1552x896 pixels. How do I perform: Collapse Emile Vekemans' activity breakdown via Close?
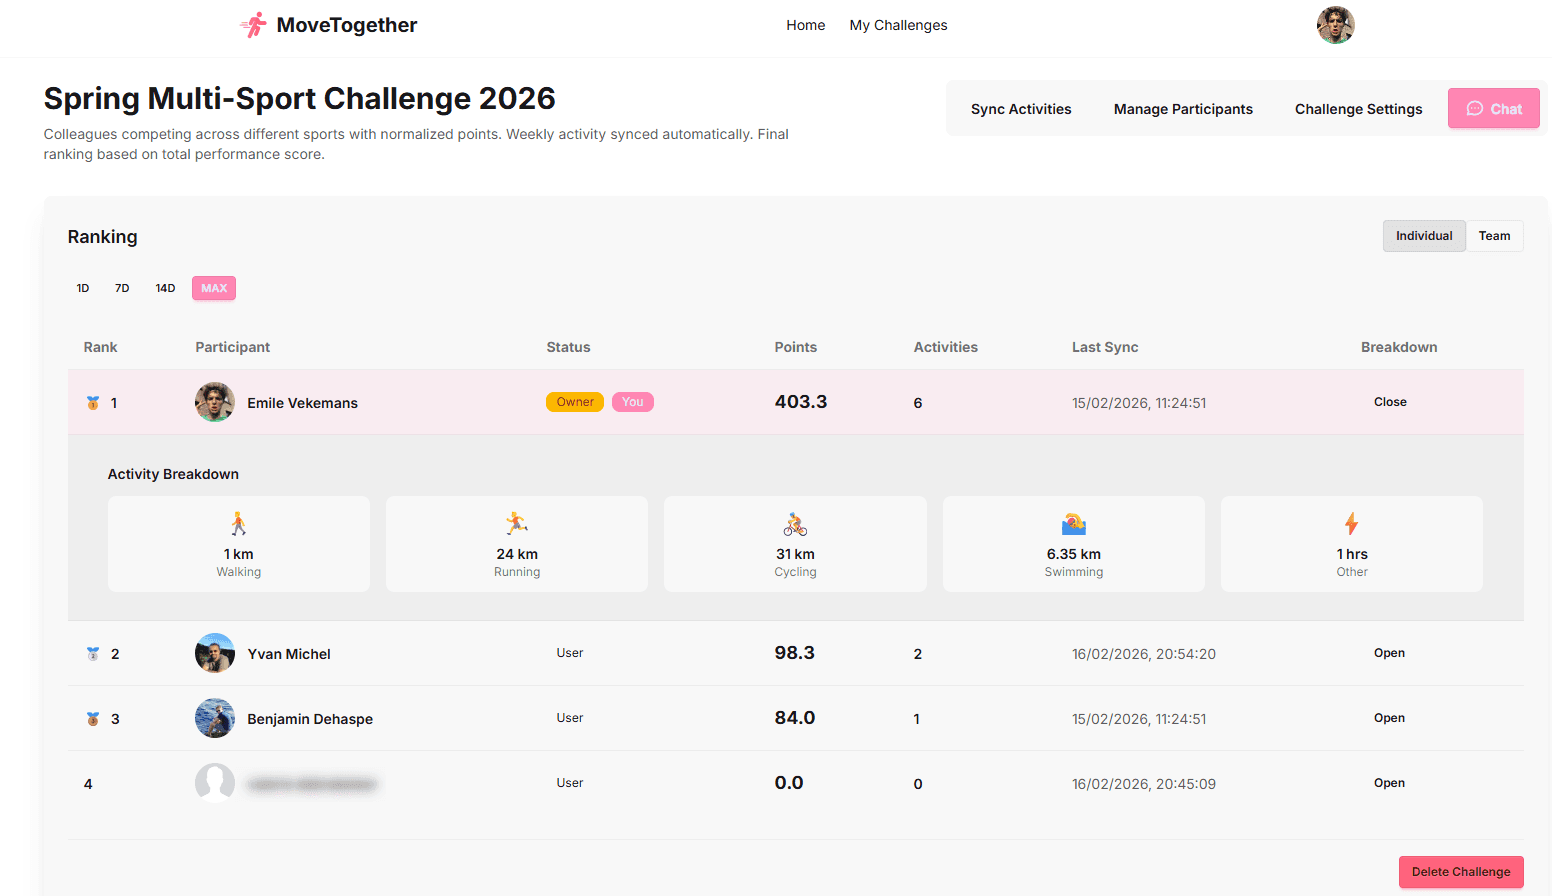tap(1390, 401)
